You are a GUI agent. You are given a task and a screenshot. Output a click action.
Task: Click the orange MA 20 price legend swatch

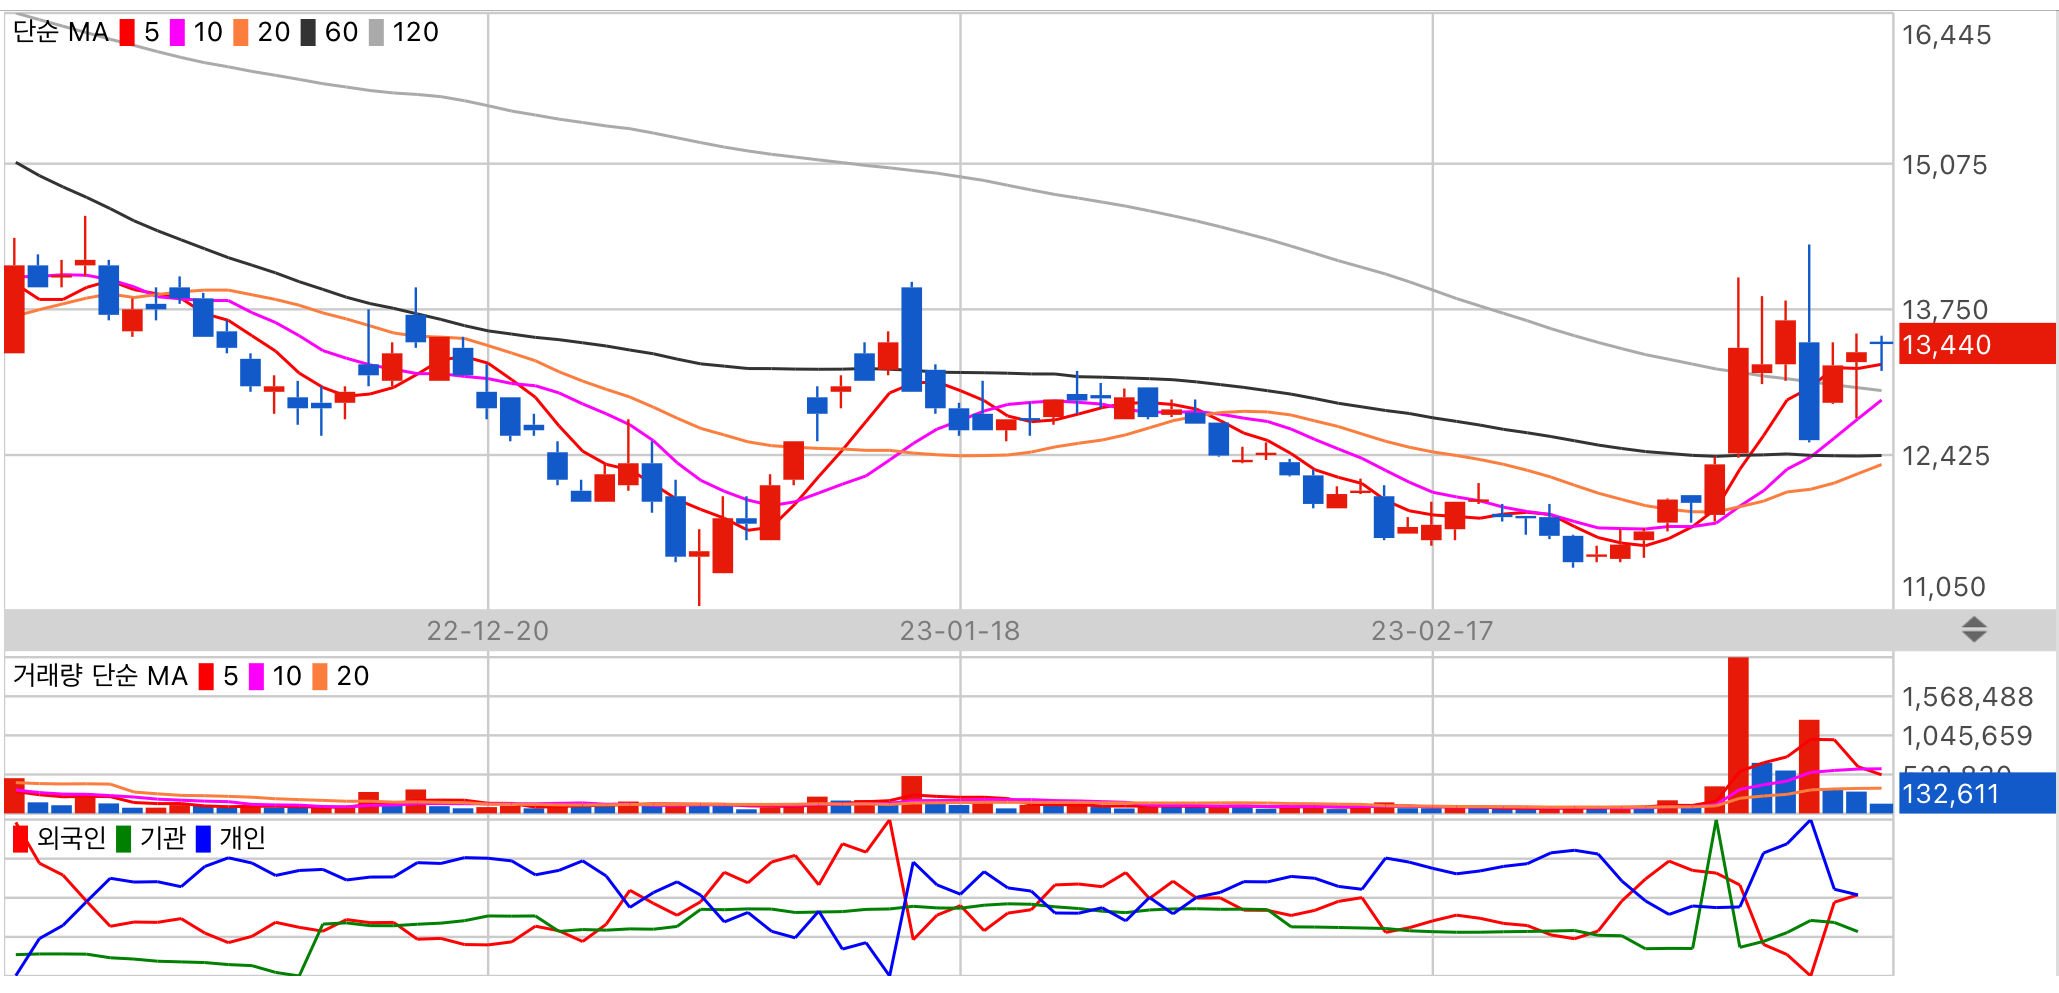click(x=241, y=33)
